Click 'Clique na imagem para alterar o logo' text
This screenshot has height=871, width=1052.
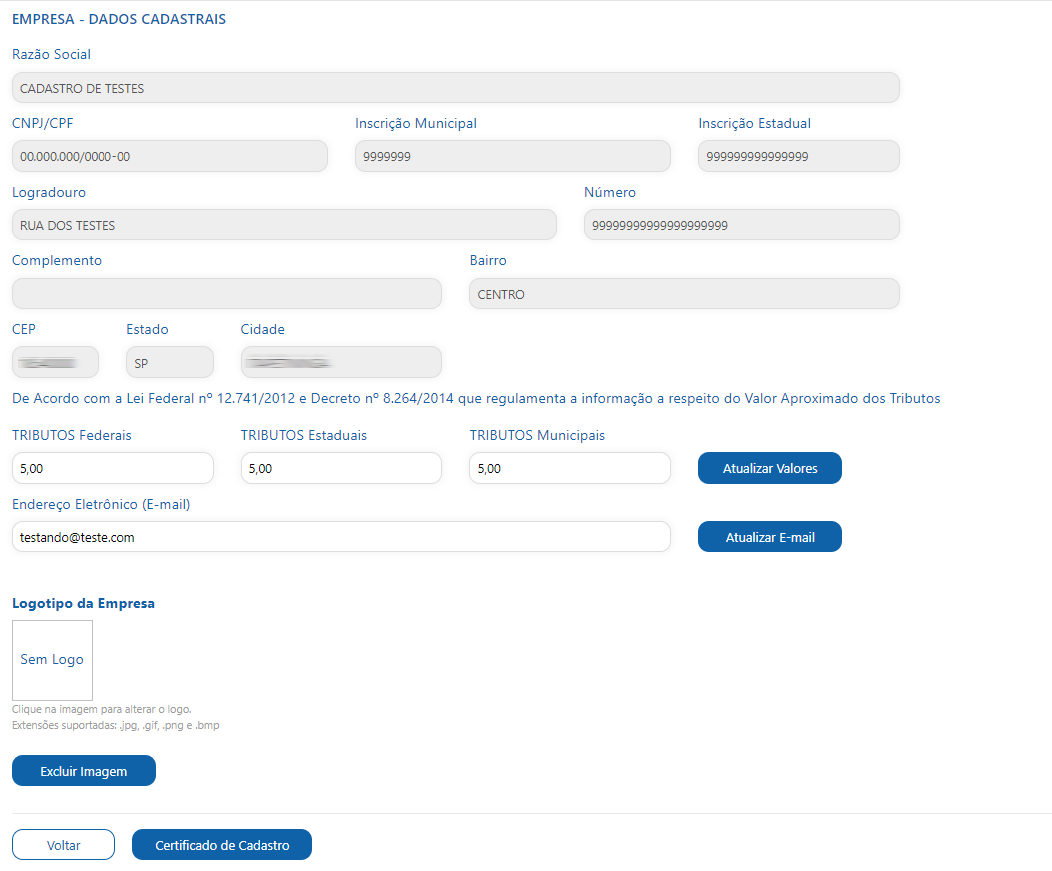click(x=102, y=709)
